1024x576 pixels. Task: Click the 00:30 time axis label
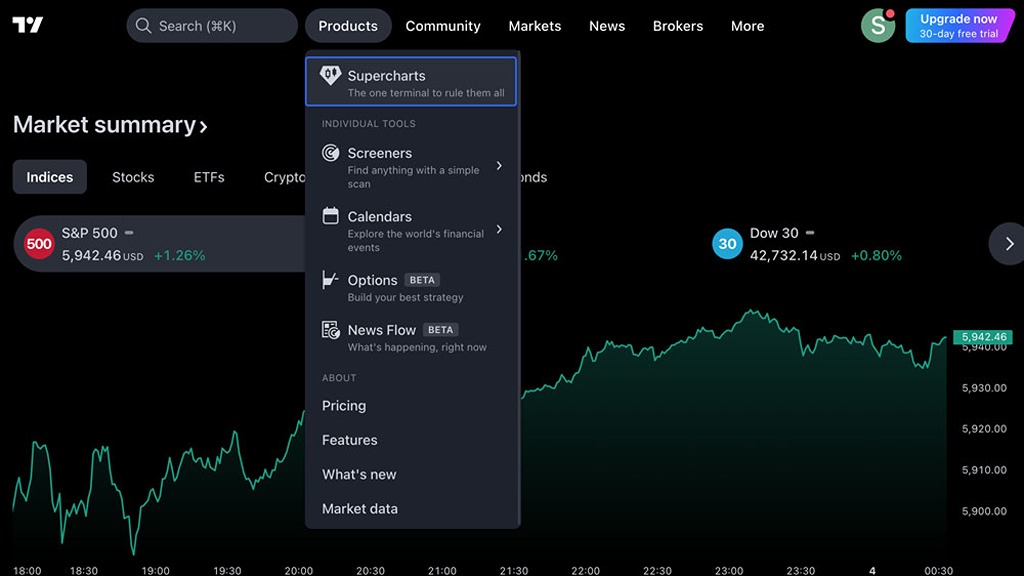click(x=938, y=570)
